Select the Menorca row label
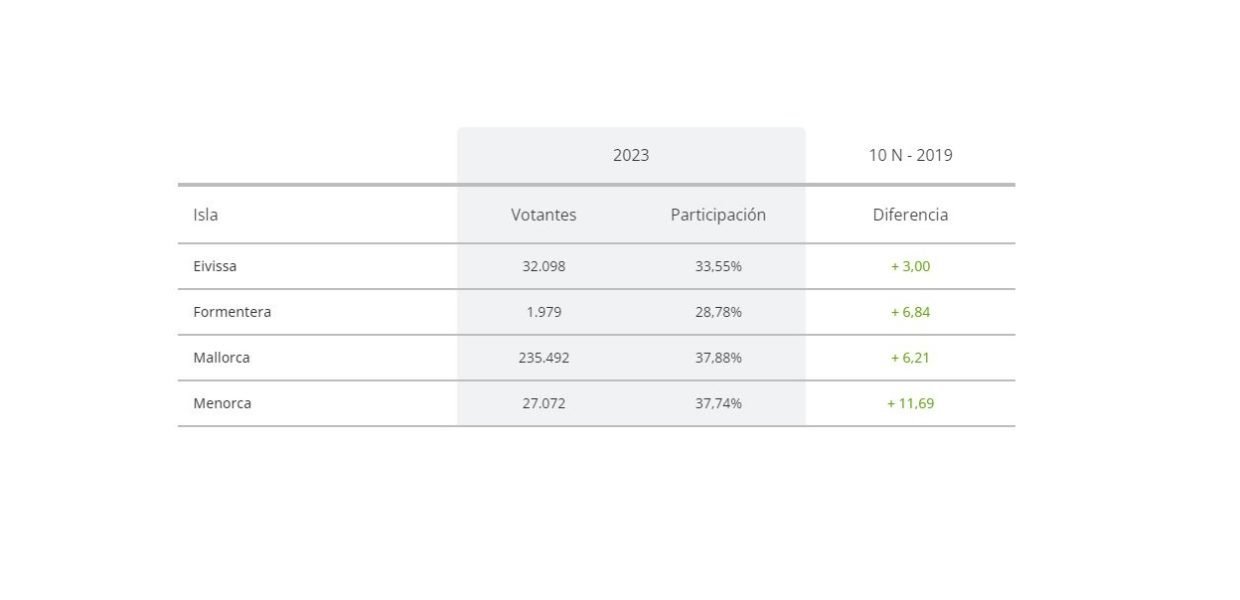This screenshot has height=600, width=1240. [222, 403]
